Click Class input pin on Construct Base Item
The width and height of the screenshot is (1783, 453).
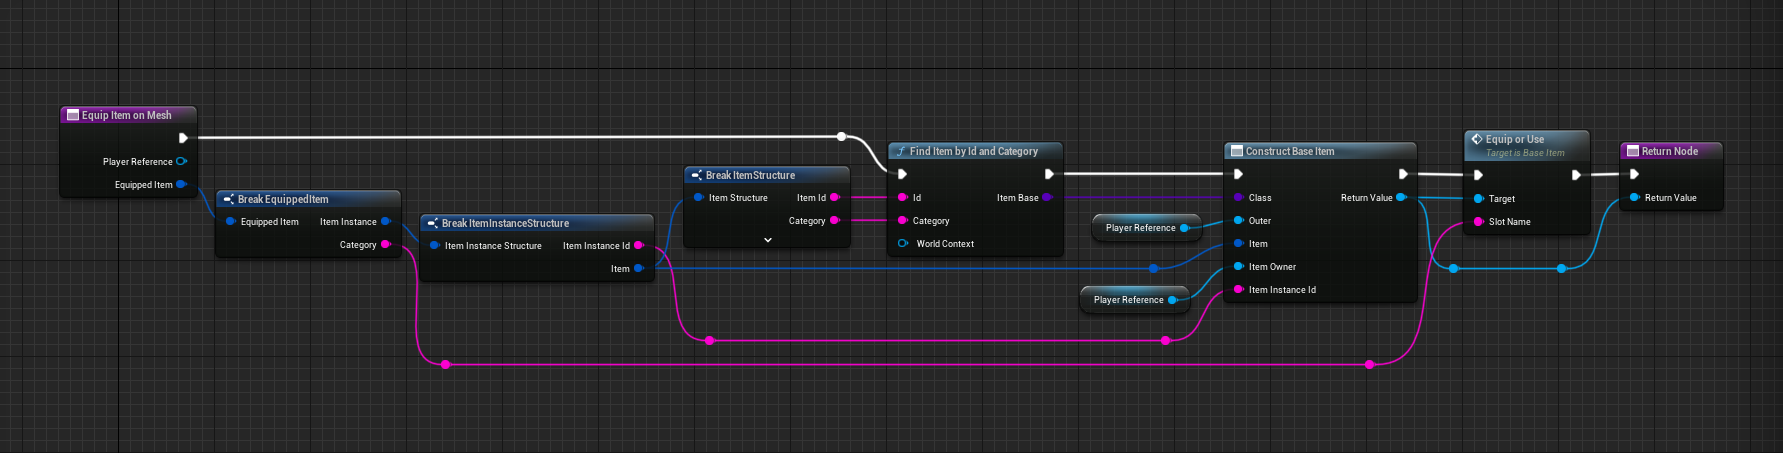1238,198
